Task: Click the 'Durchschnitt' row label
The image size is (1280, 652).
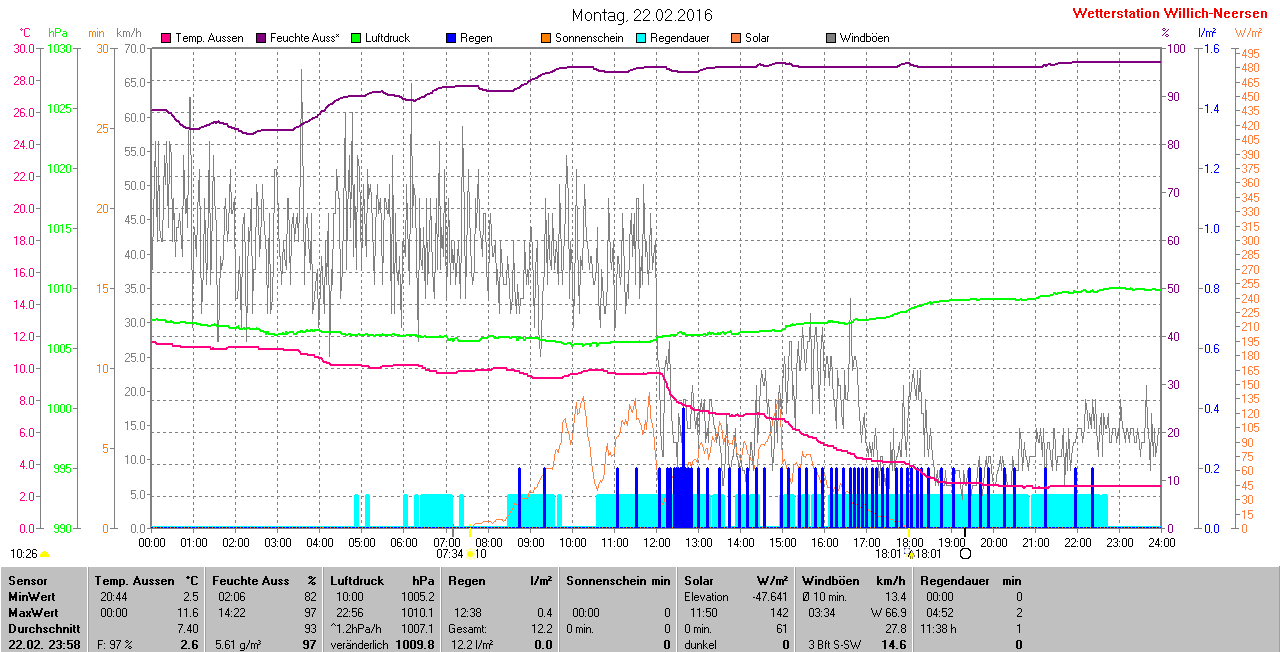Action: [43, 629]
